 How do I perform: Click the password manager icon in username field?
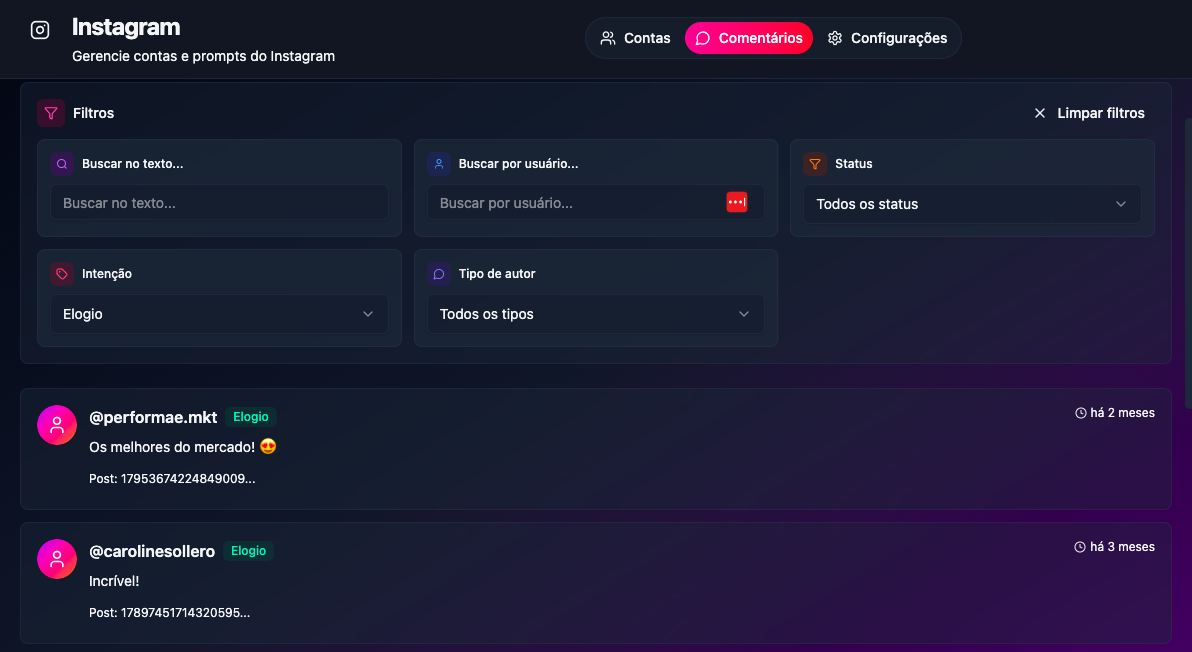click(x=737, y=201)
